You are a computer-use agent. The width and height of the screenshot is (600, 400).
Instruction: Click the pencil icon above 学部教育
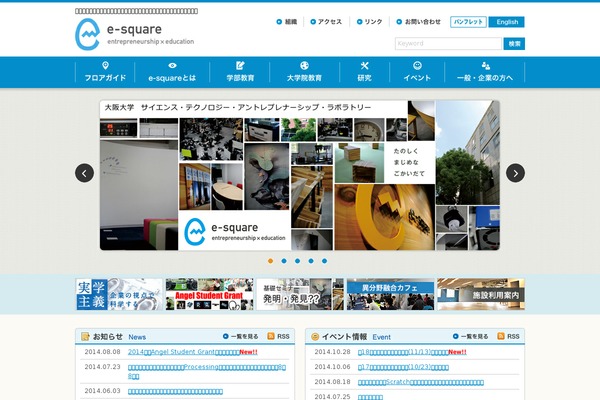coord(240,65)
